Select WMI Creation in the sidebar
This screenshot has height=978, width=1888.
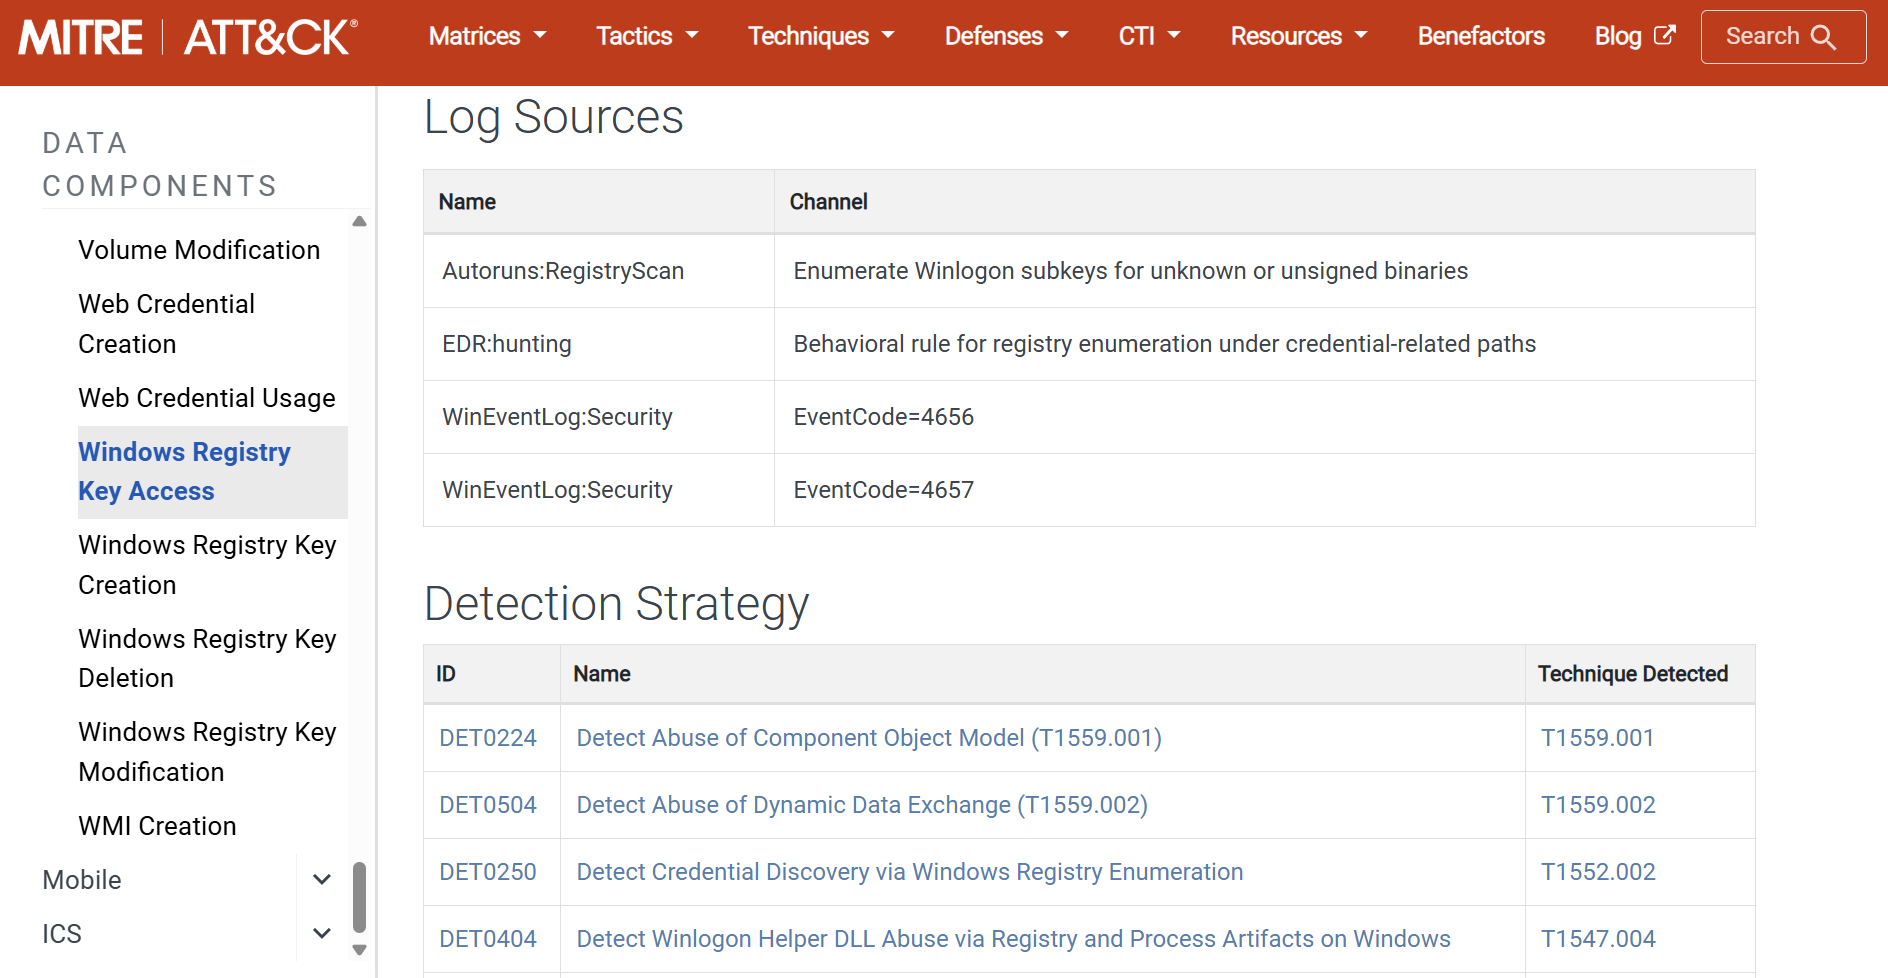[157, 826]
